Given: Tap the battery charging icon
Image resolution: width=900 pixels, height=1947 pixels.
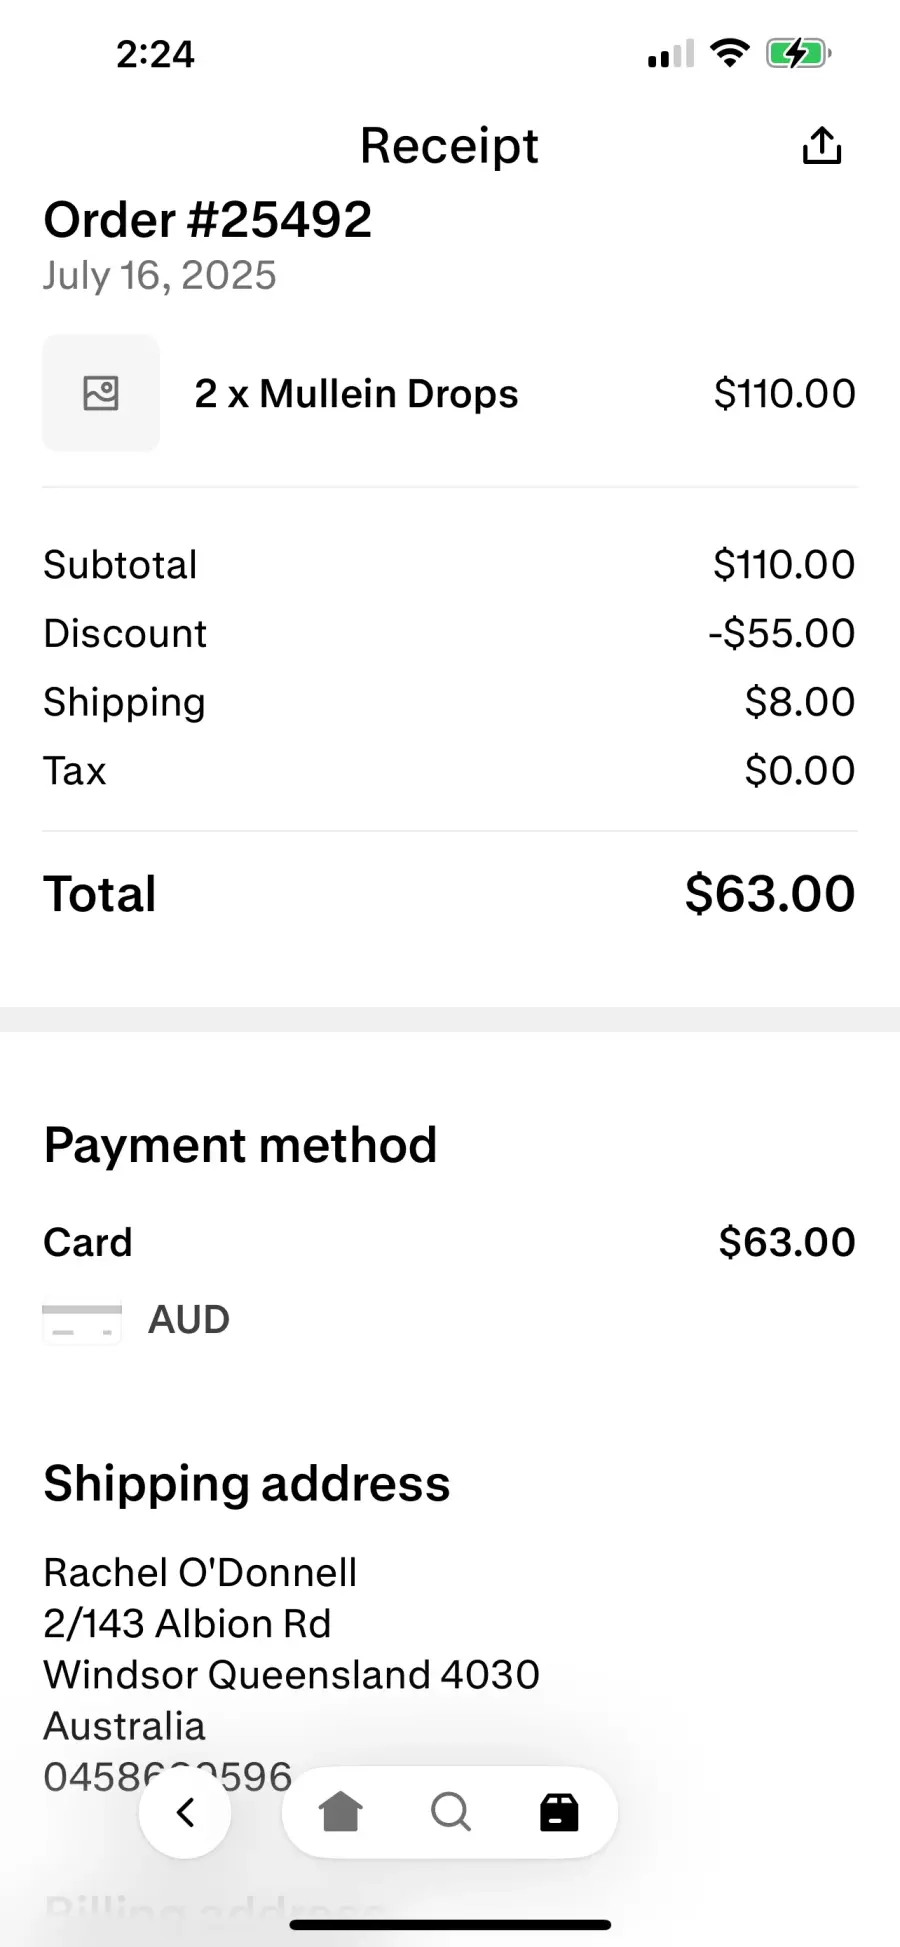Looking at the screenshot, I should point(798,53).
